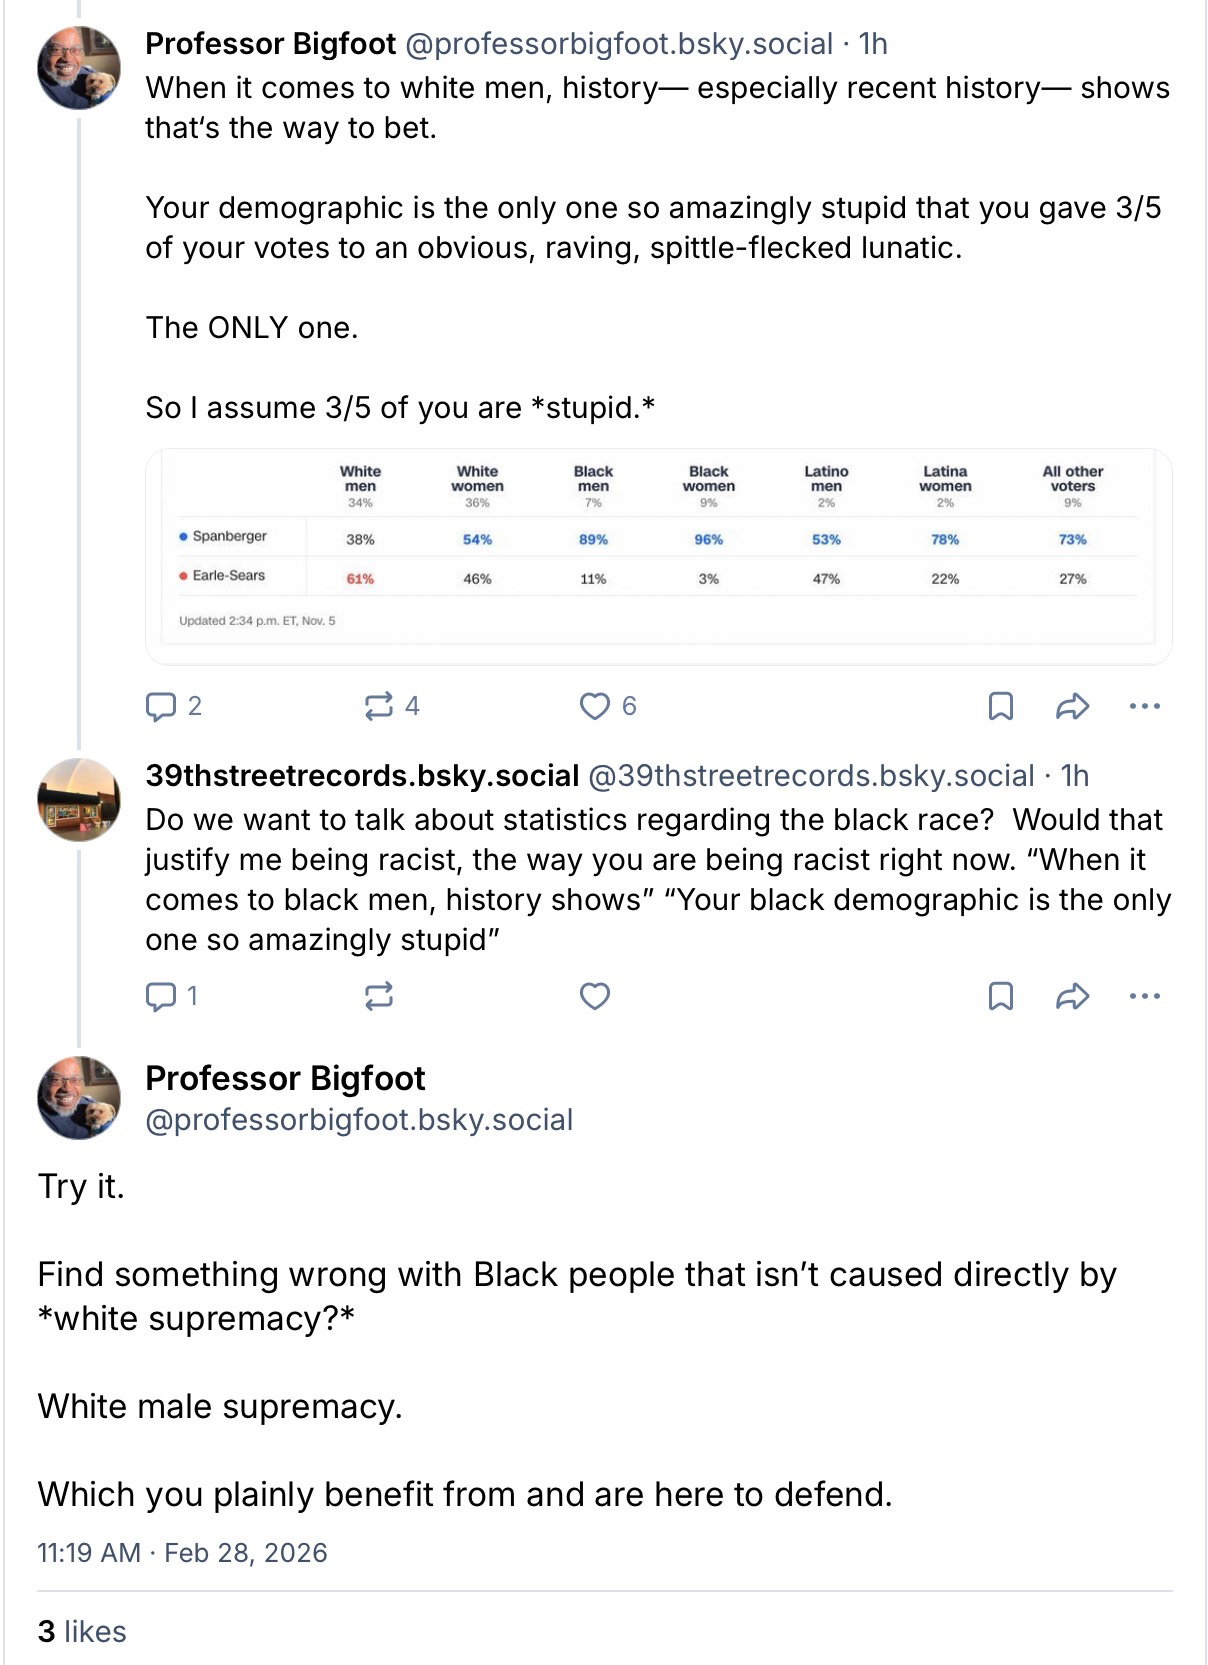Viewport: 1208px width, 1665px height.
Task: Like the post with 6 likes
Action: click(595, 707)
